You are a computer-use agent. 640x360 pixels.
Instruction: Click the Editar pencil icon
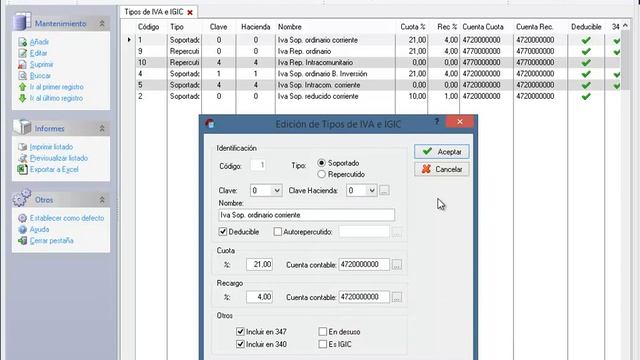point(22,53)
